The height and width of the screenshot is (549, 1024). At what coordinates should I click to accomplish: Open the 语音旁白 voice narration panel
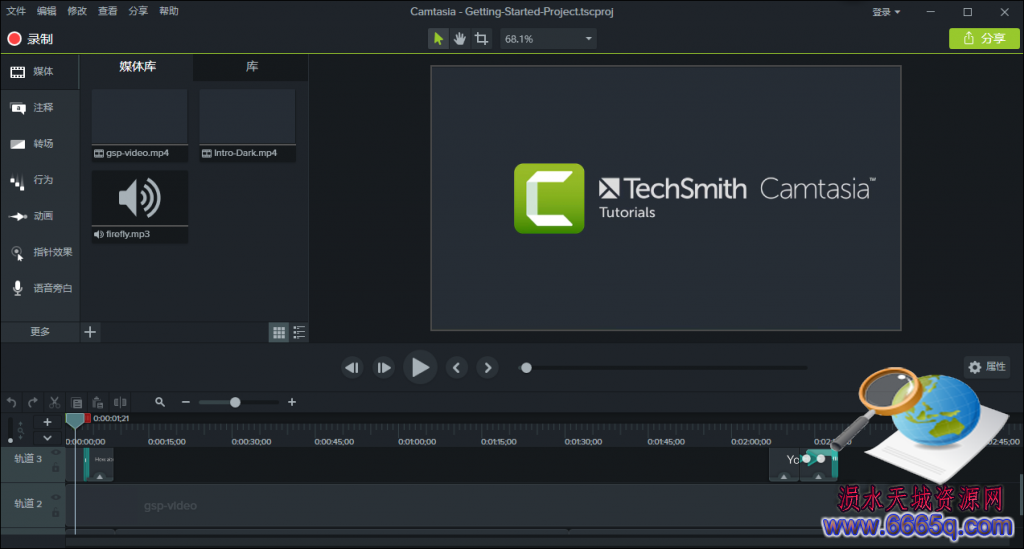coord(40,289)
